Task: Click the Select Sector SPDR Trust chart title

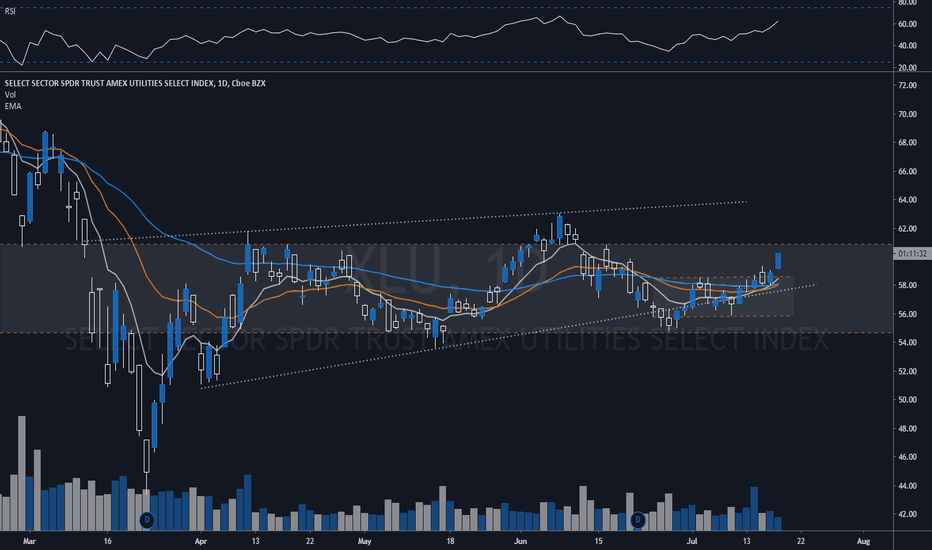Action: pos(135,83)
